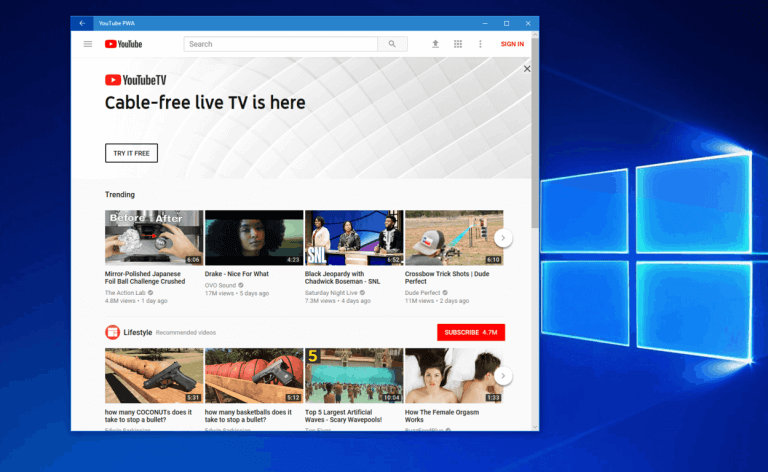768x472 pixels.
Task: Open the Lifestyle channel title
Action: tap(138, 332)
